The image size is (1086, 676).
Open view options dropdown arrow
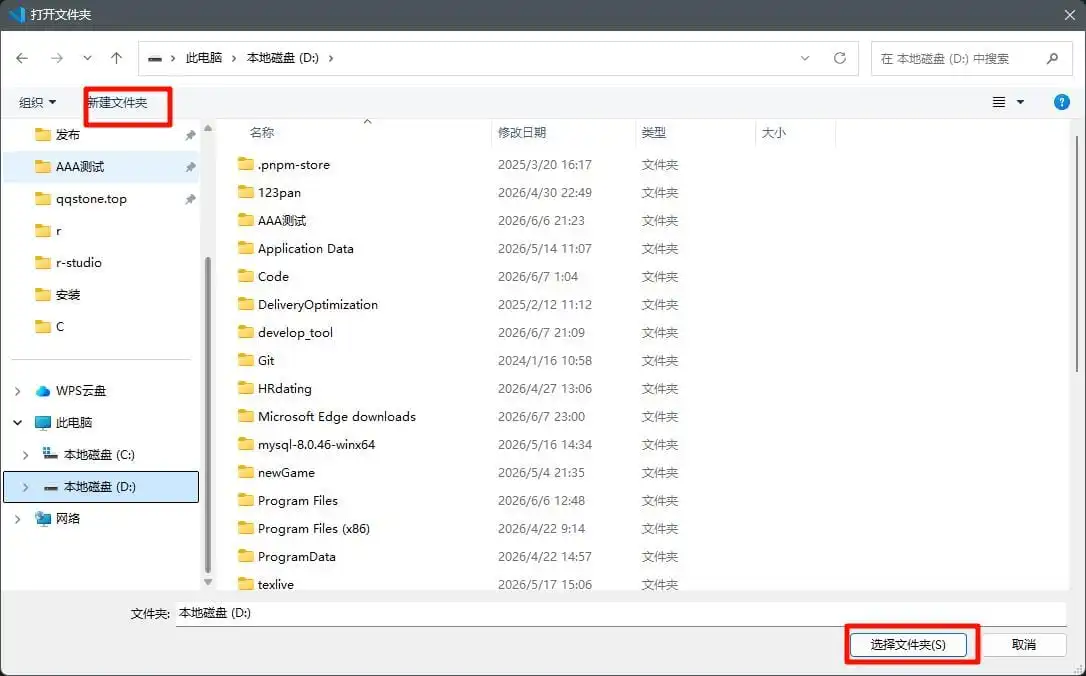coord(1020,103)
